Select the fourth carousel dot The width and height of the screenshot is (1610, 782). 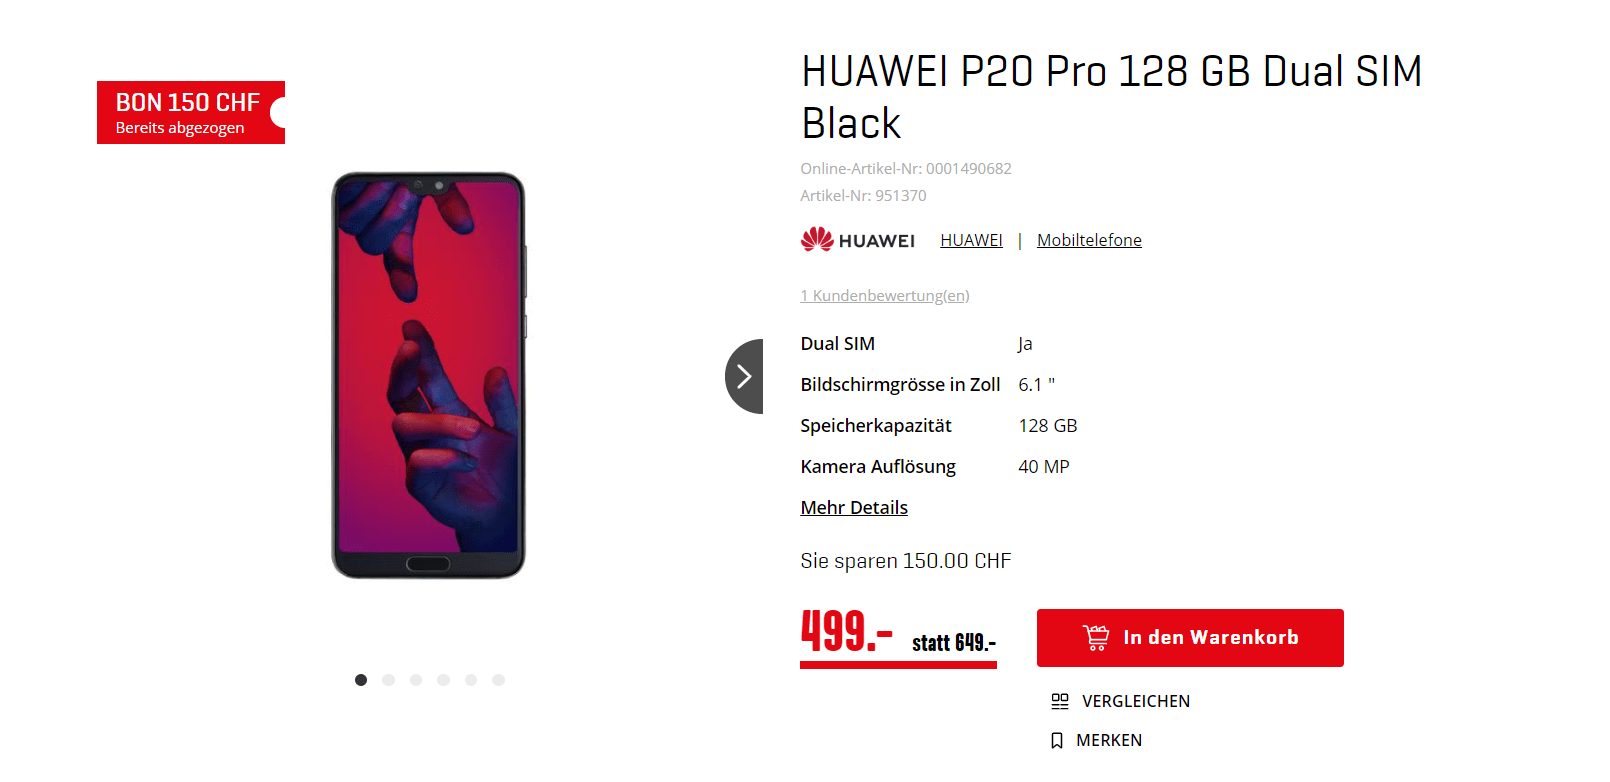click(x=443, y=680)
